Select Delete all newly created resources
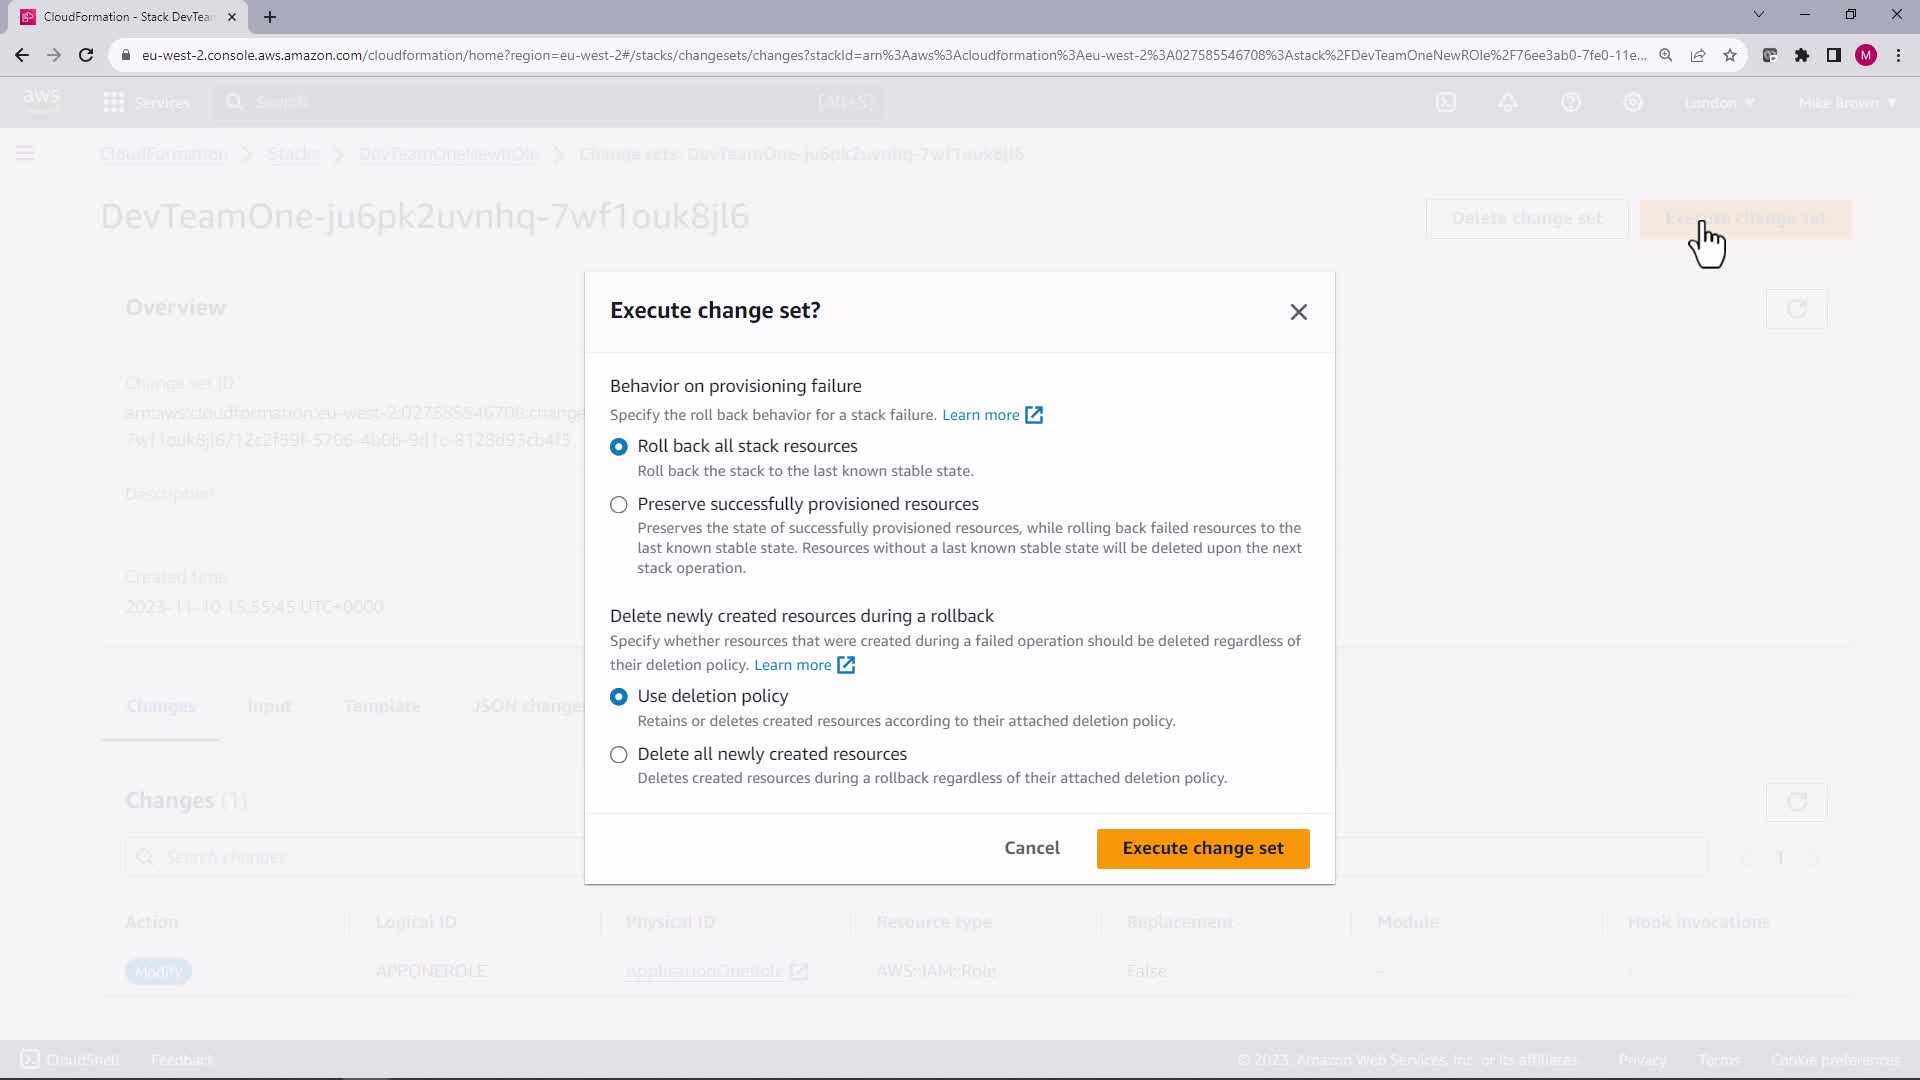The height and width of the screenshot is (1080, 1920). point(619,755)
